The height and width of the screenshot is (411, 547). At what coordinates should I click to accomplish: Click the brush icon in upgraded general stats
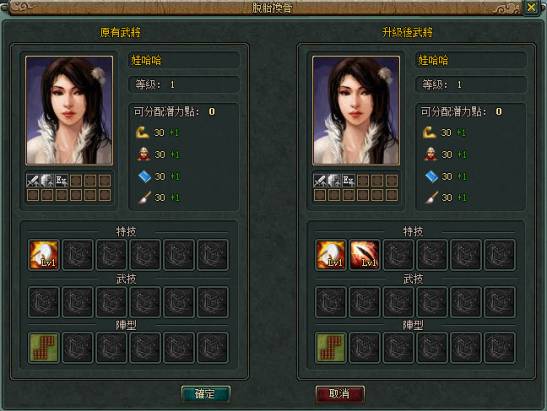(x=431, y=197)
